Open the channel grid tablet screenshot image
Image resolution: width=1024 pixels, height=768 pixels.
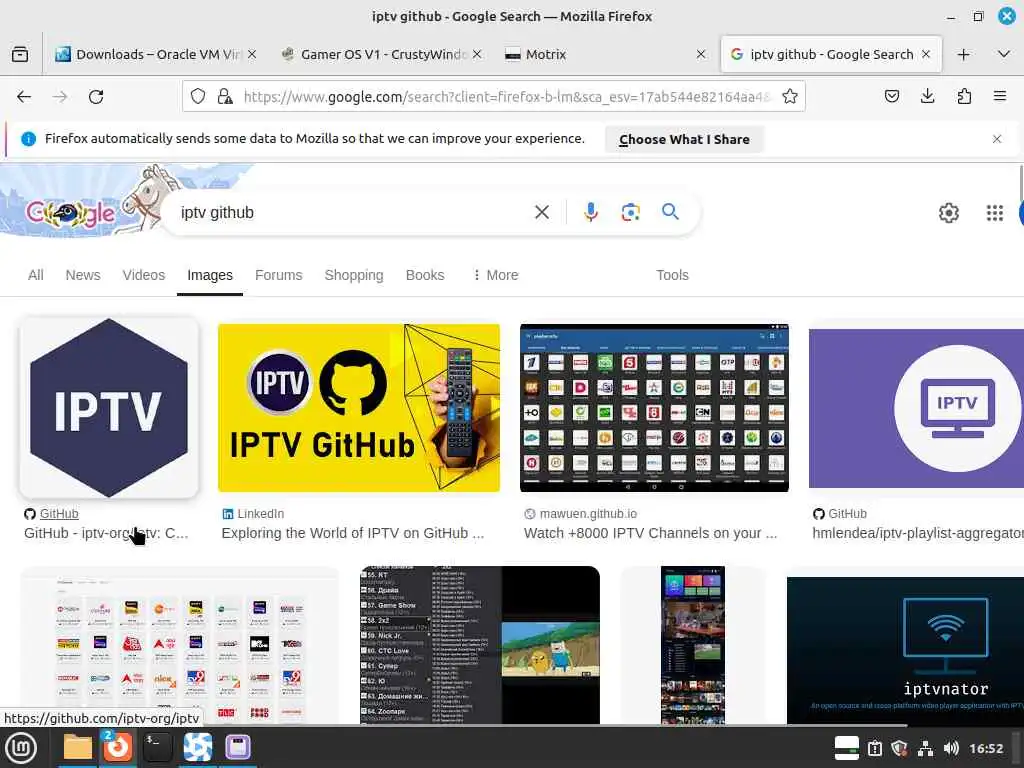tap(654, 408)
